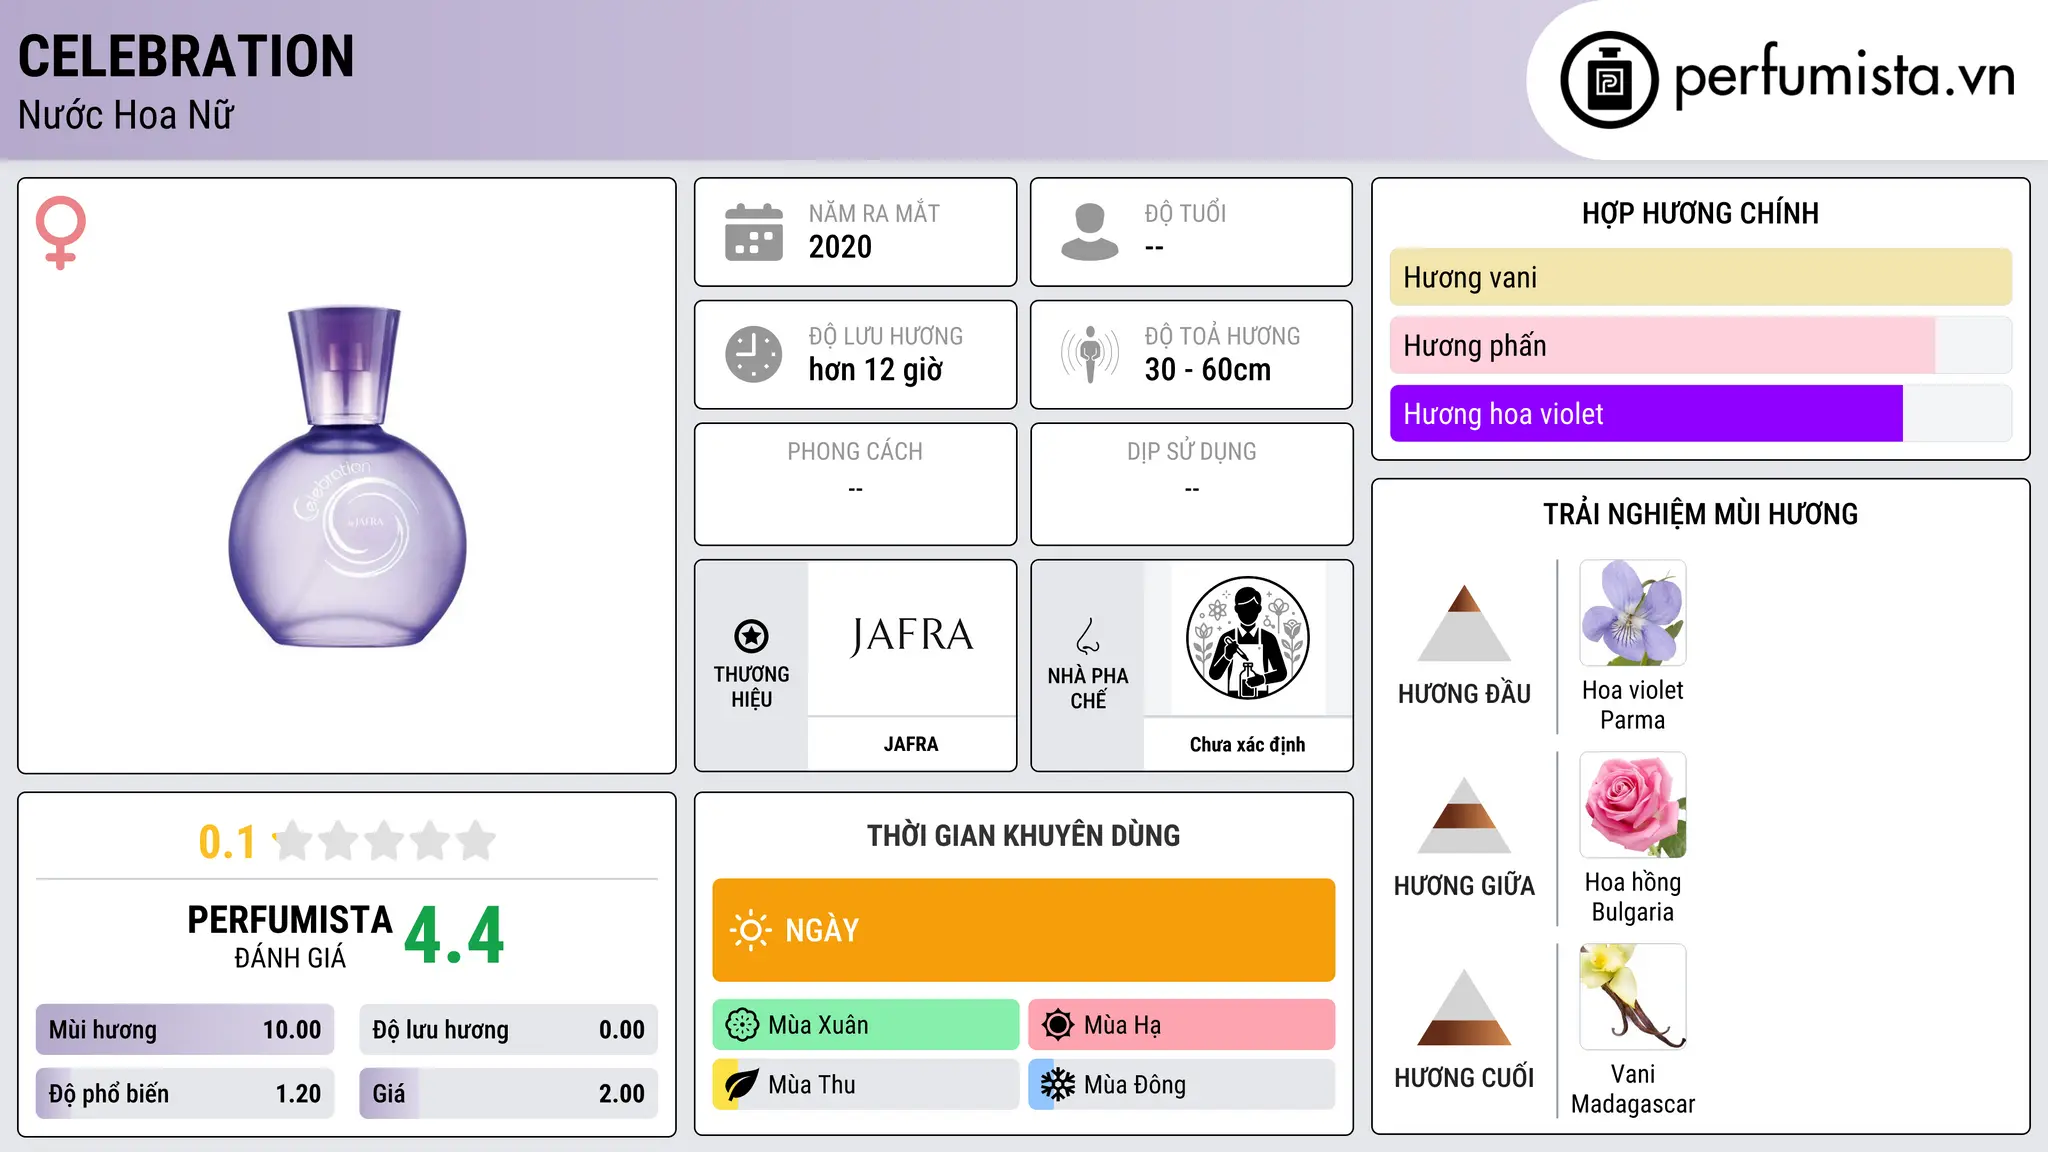This screenshot has height=1152, width=2048.
Task: Click the sillage value '30 - 60cm'
Action: pos(1208,370)
